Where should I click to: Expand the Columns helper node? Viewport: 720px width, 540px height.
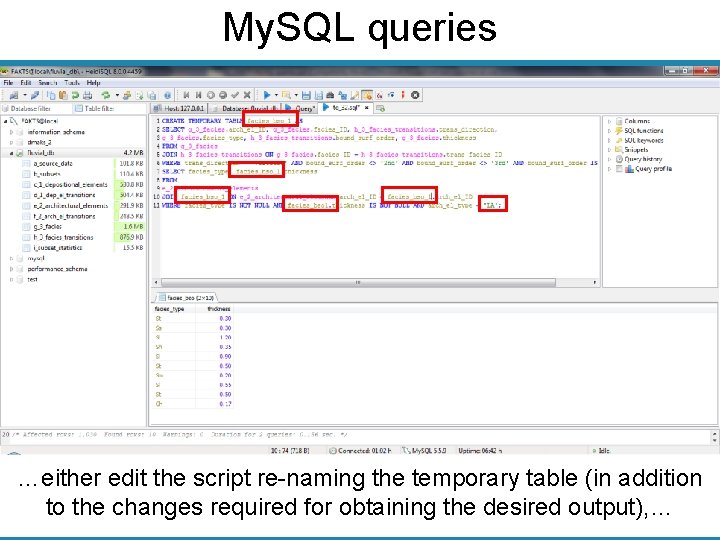pos(609,121)
